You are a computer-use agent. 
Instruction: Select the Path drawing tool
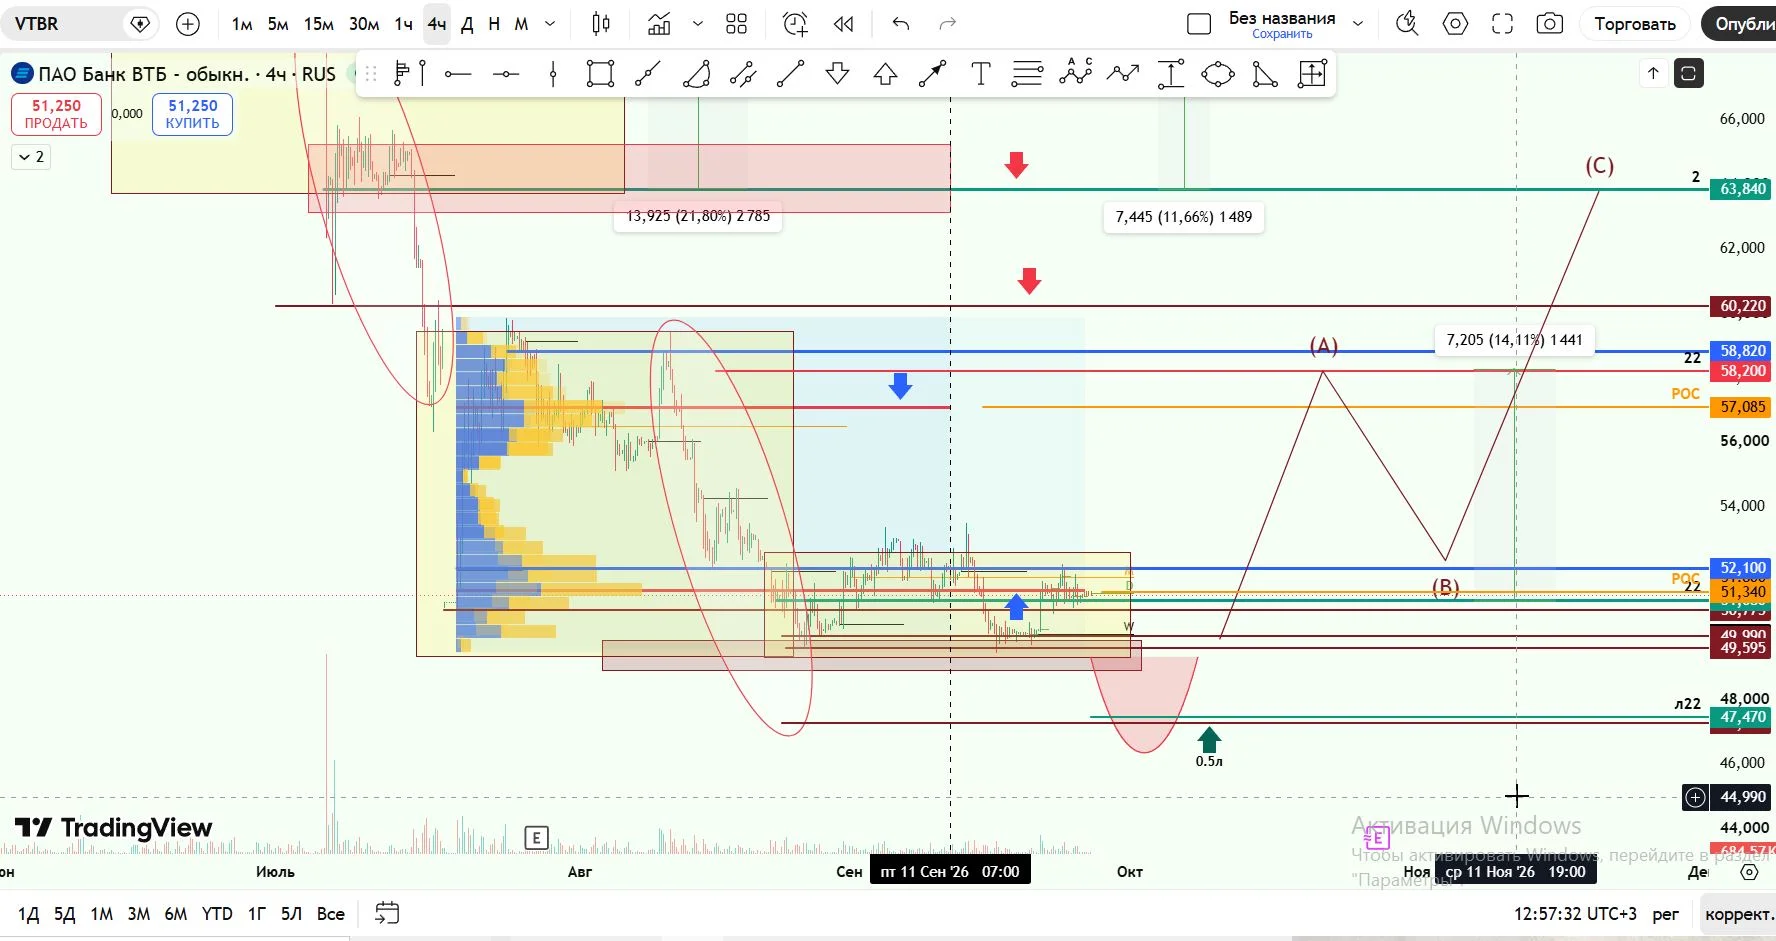1123,73
